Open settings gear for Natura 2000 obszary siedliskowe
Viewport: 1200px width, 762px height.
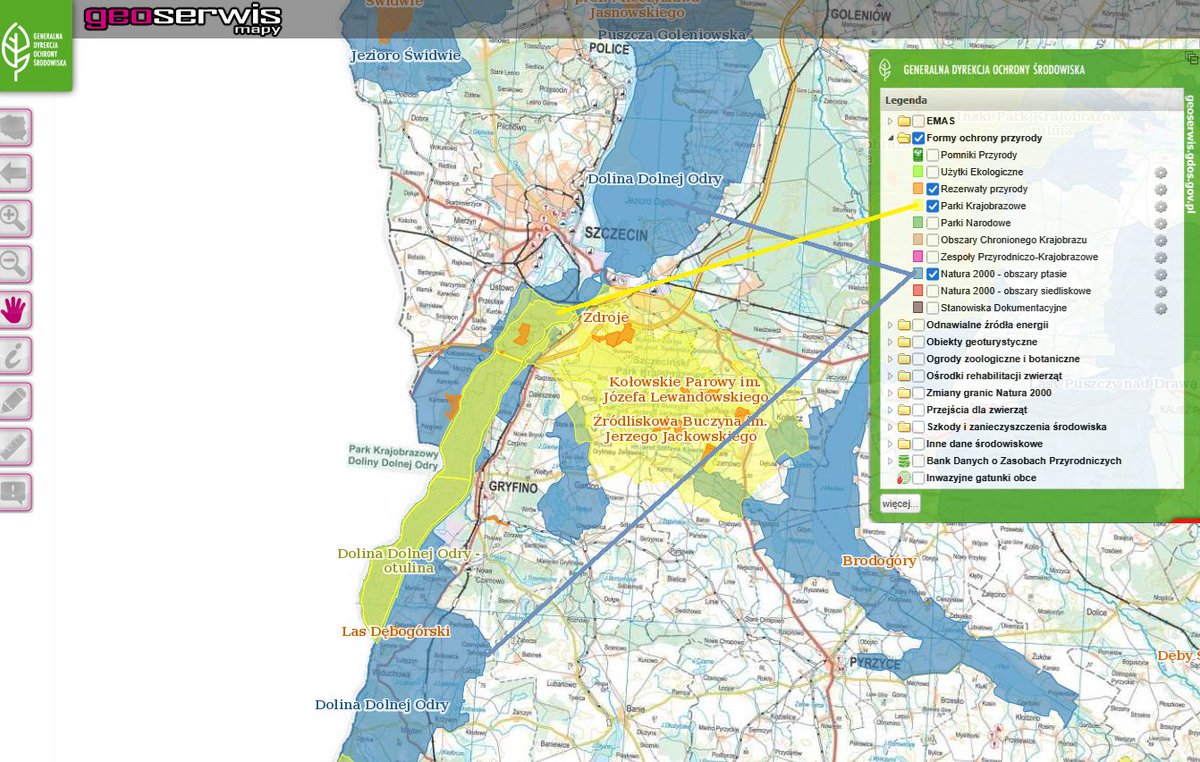[x=1161, y=291]
